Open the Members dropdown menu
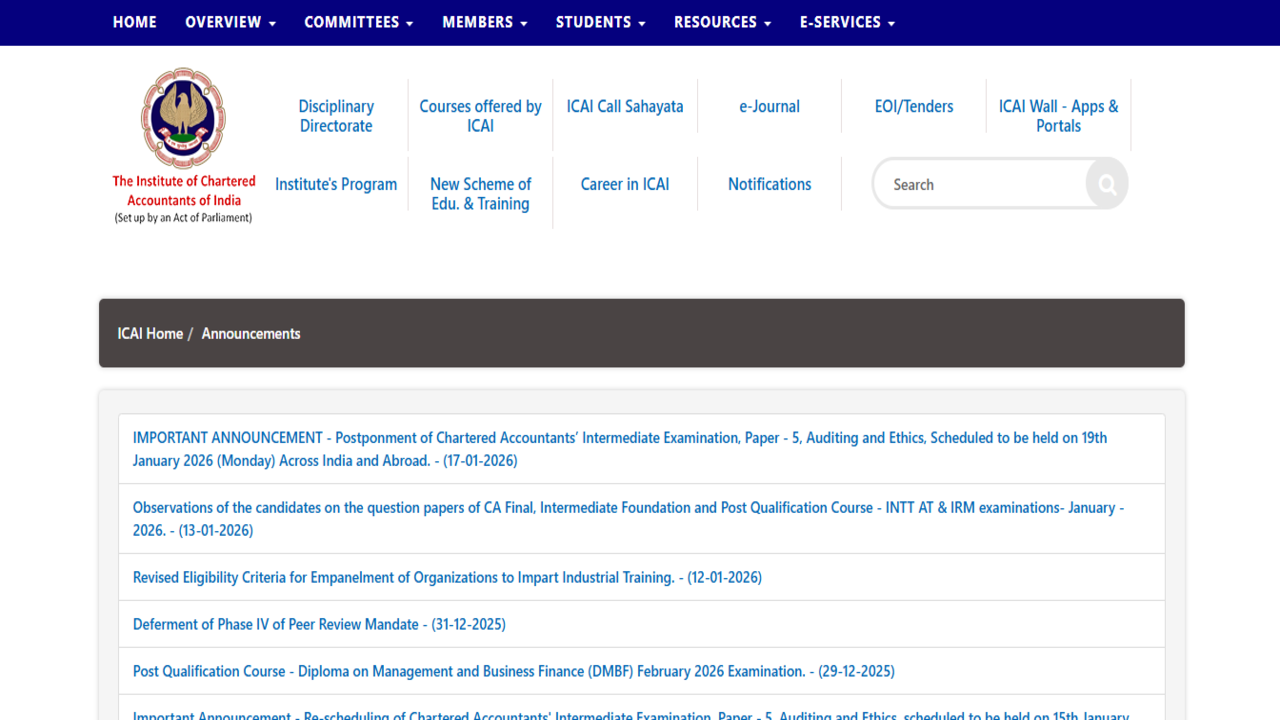Image resolution: width=1280 pixels, height=720 pixels. 484,22
